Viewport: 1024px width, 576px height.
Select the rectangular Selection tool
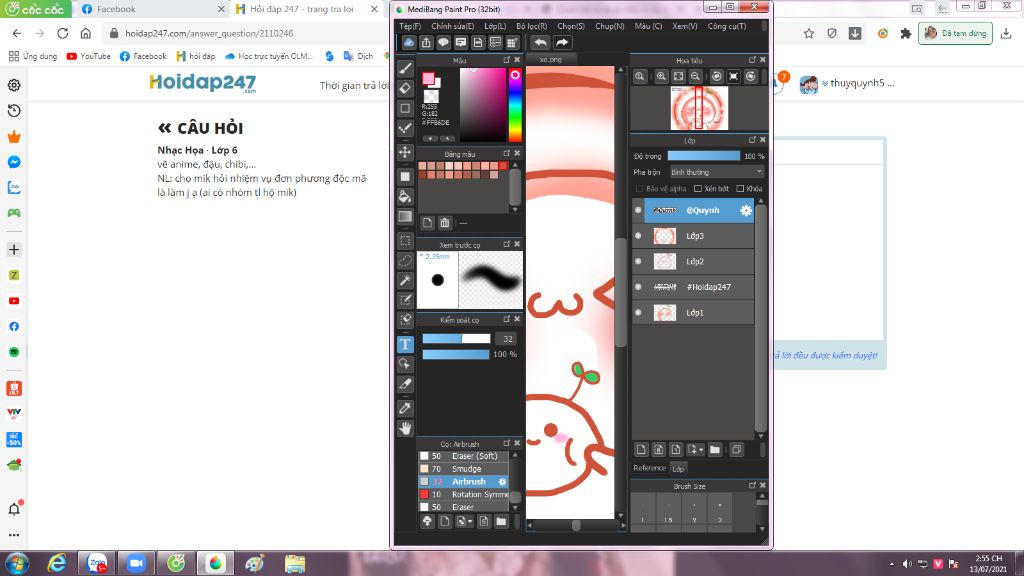pyautogui.click(x=405, y=240)
